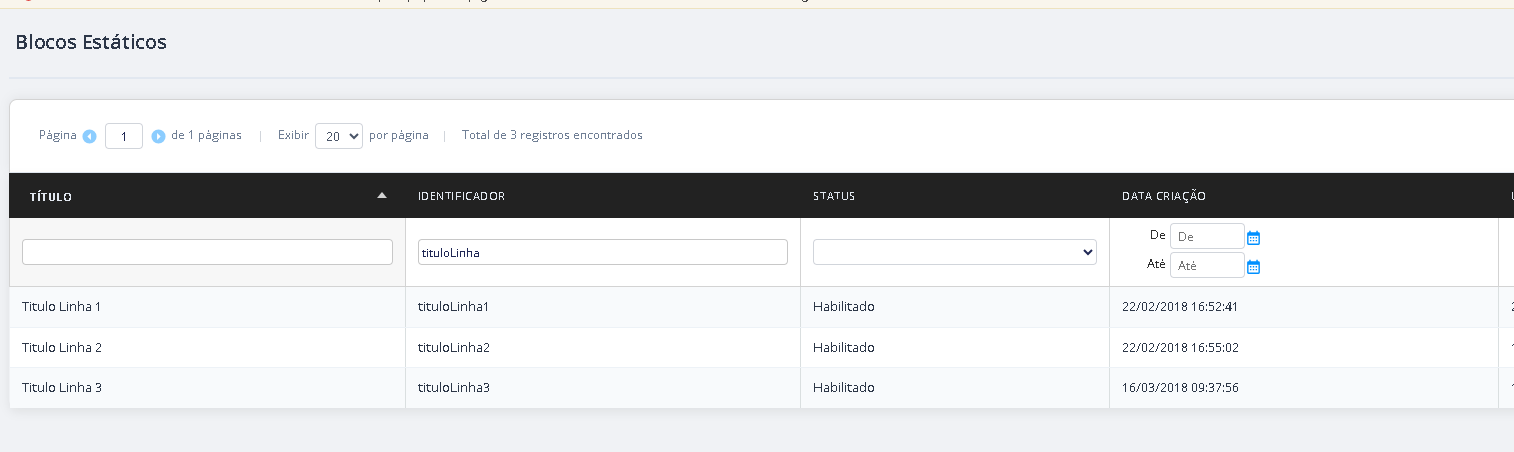The width and height of the screenshot is (1514, 452).
Task: Open calendar for Até date
Action: pos(1253,267)
